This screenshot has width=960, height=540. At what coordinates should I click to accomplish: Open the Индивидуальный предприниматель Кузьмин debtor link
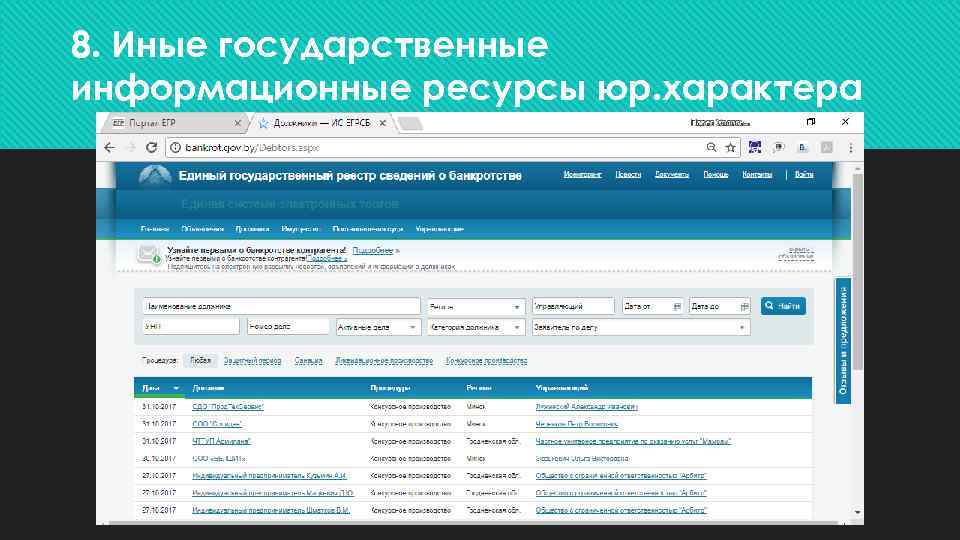(x=269, y=475)
